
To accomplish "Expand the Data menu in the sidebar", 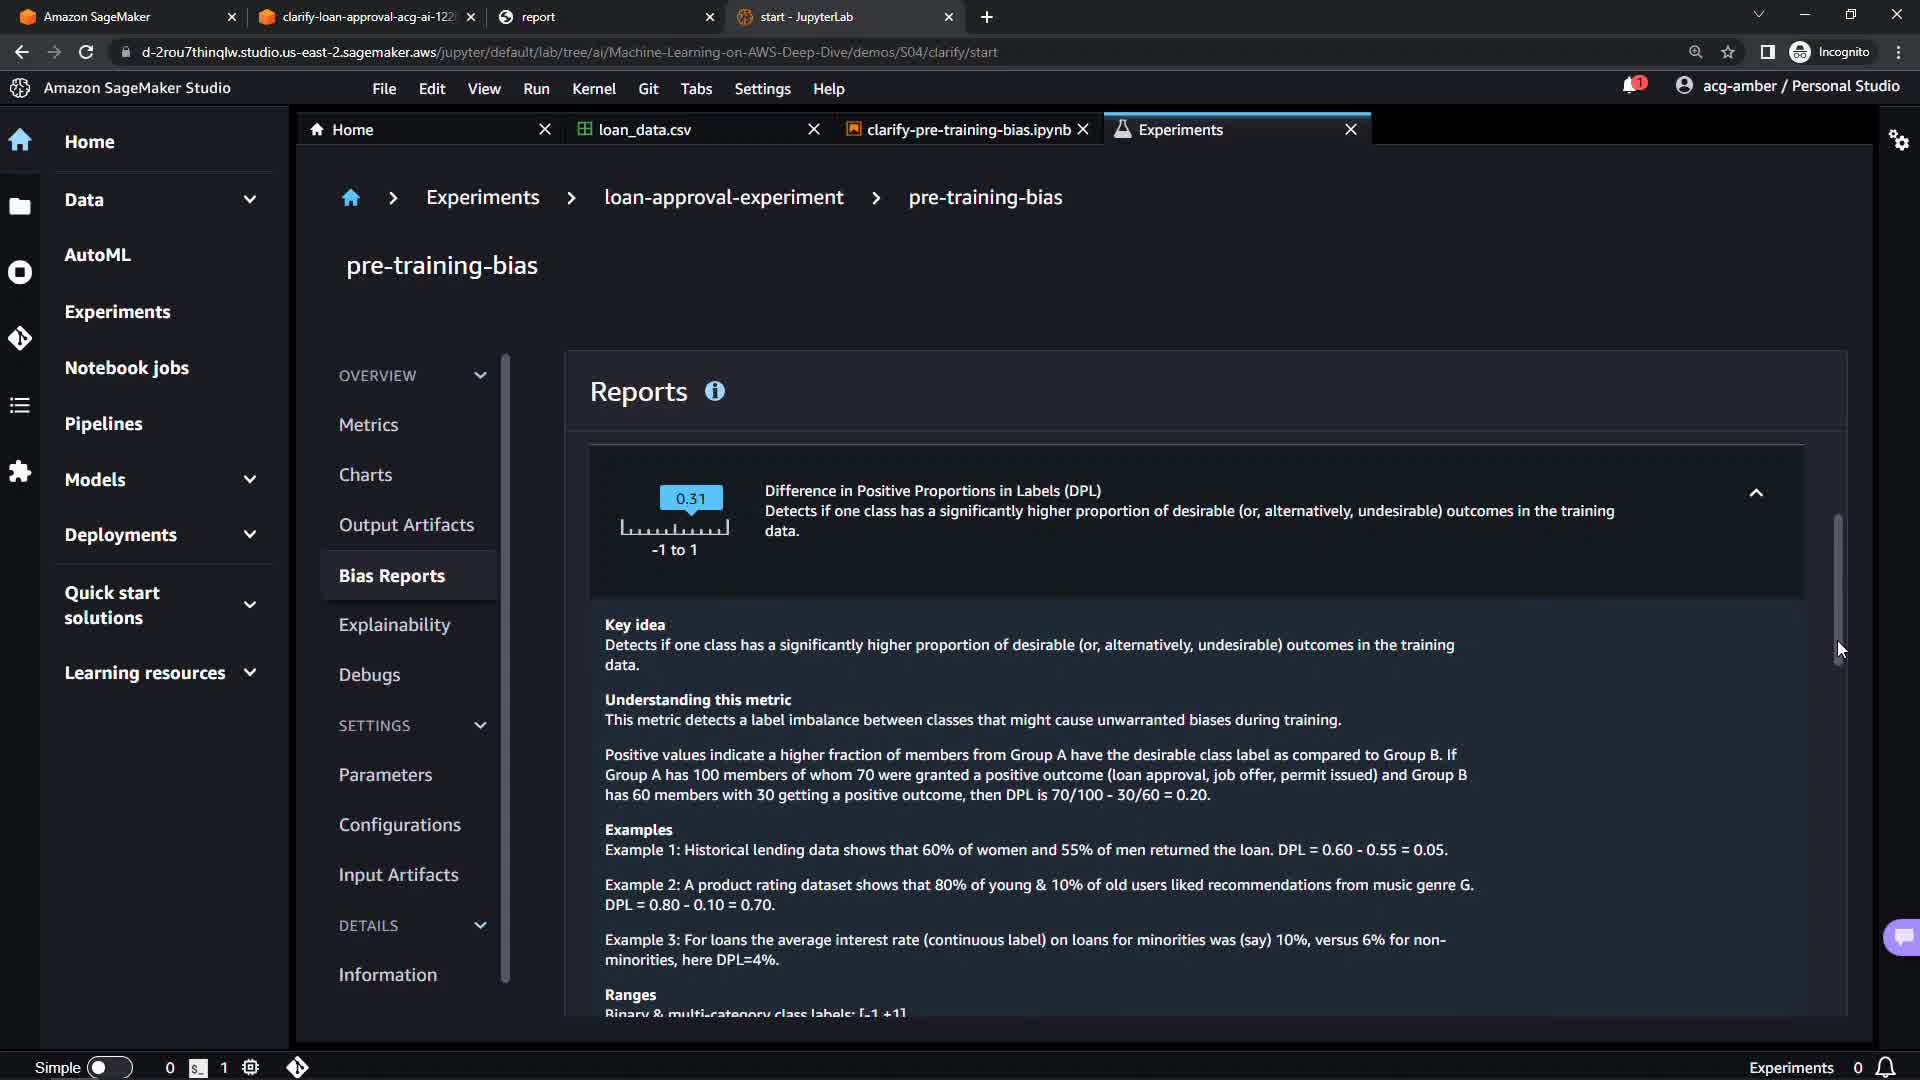I will point(249,200).
